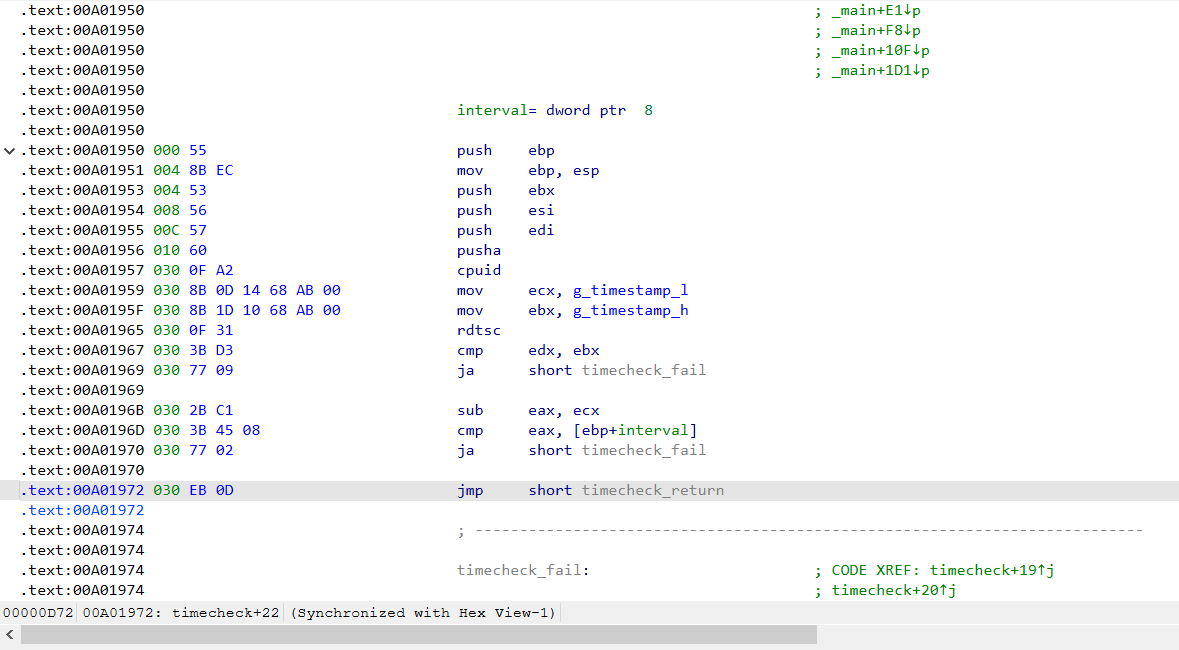
Task: Click timecheck_fail in first ja instruction
Action: 644,370
